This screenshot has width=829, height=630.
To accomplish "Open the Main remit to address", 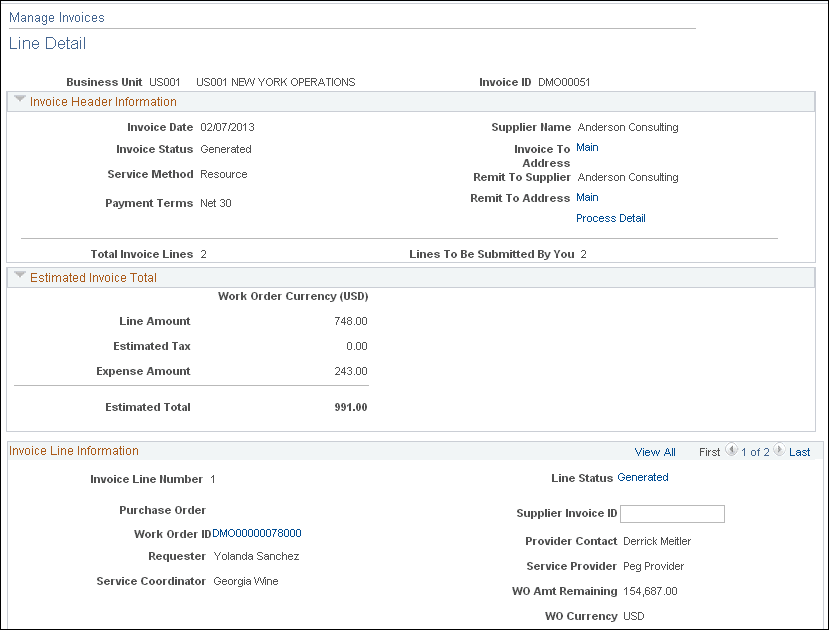I will [x=587, y=197].
